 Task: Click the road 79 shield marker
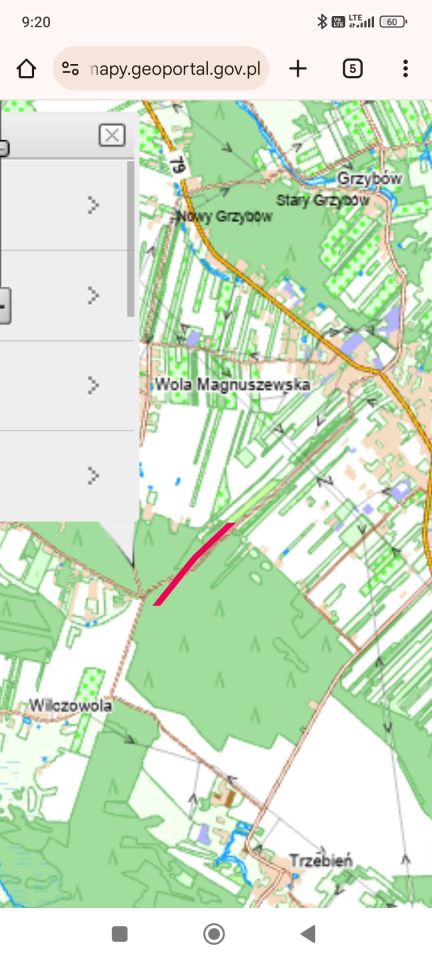(x=177, y=165)
